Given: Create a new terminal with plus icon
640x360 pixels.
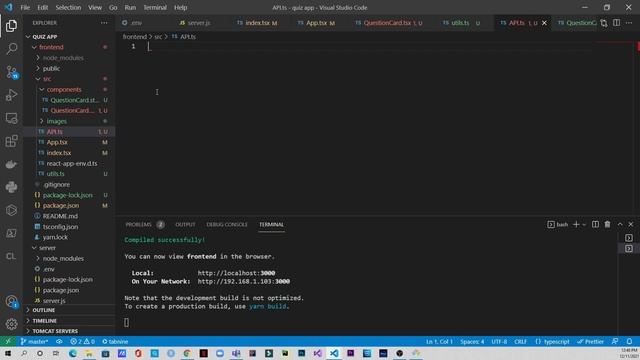Looking at the screenshot, I should coord(576,224).
